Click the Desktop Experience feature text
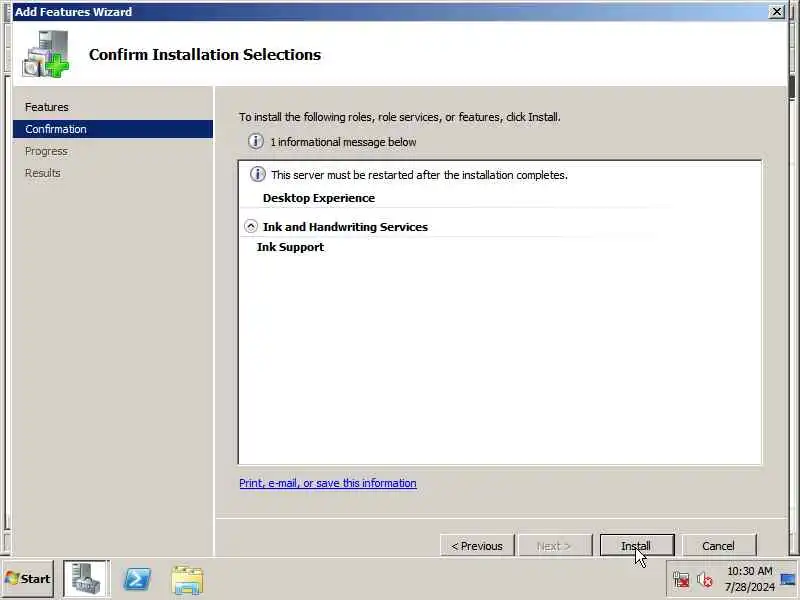Image resolution: width=800 pixels, height=600 pixels. coord(319,198)
